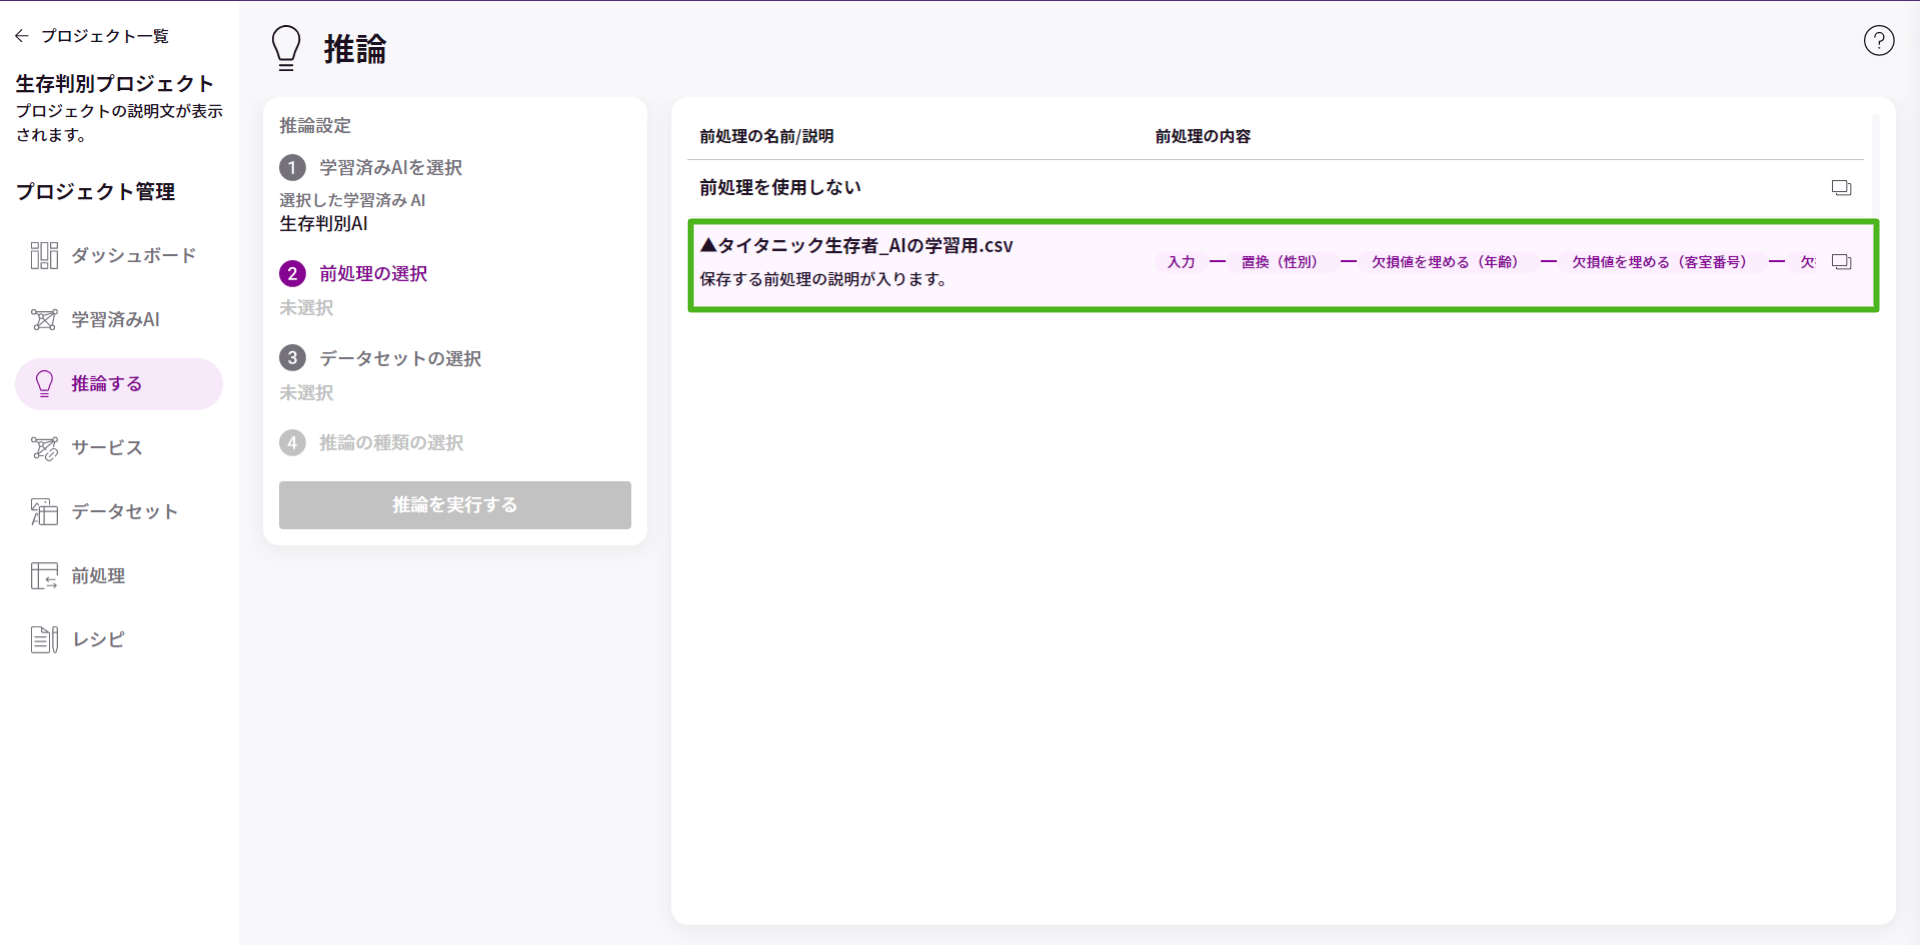
Task: Choose 前処理を使用しない row
Action: tap(1275, 188)
